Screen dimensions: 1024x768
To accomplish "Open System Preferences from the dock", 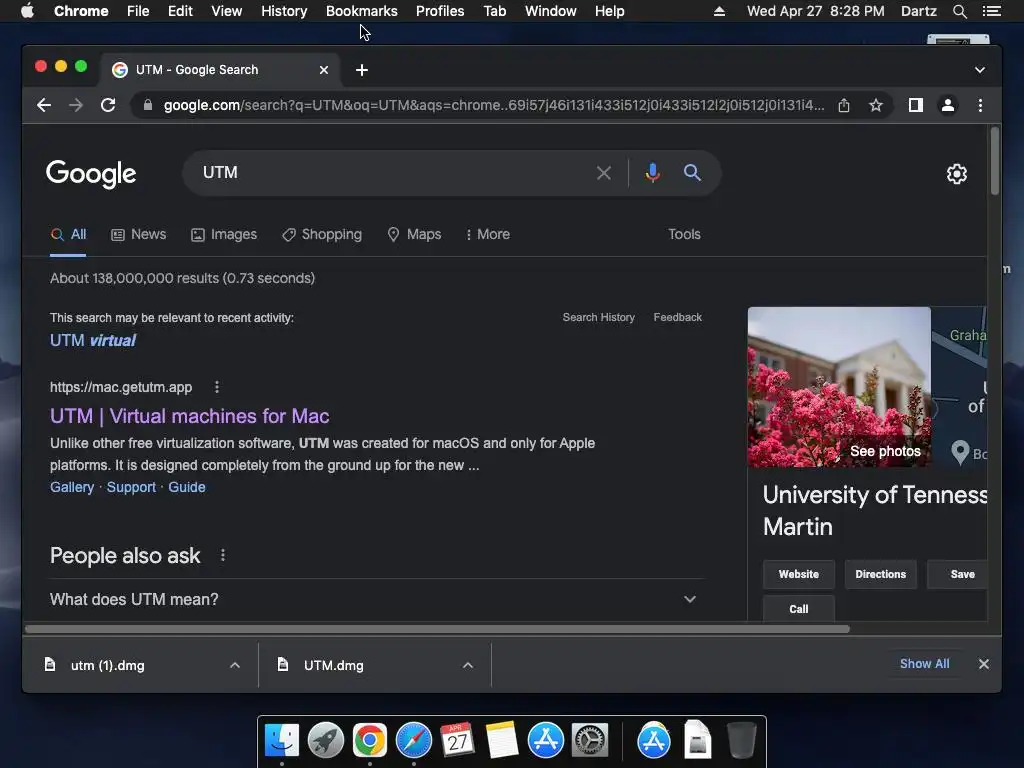I will (590, 741).
